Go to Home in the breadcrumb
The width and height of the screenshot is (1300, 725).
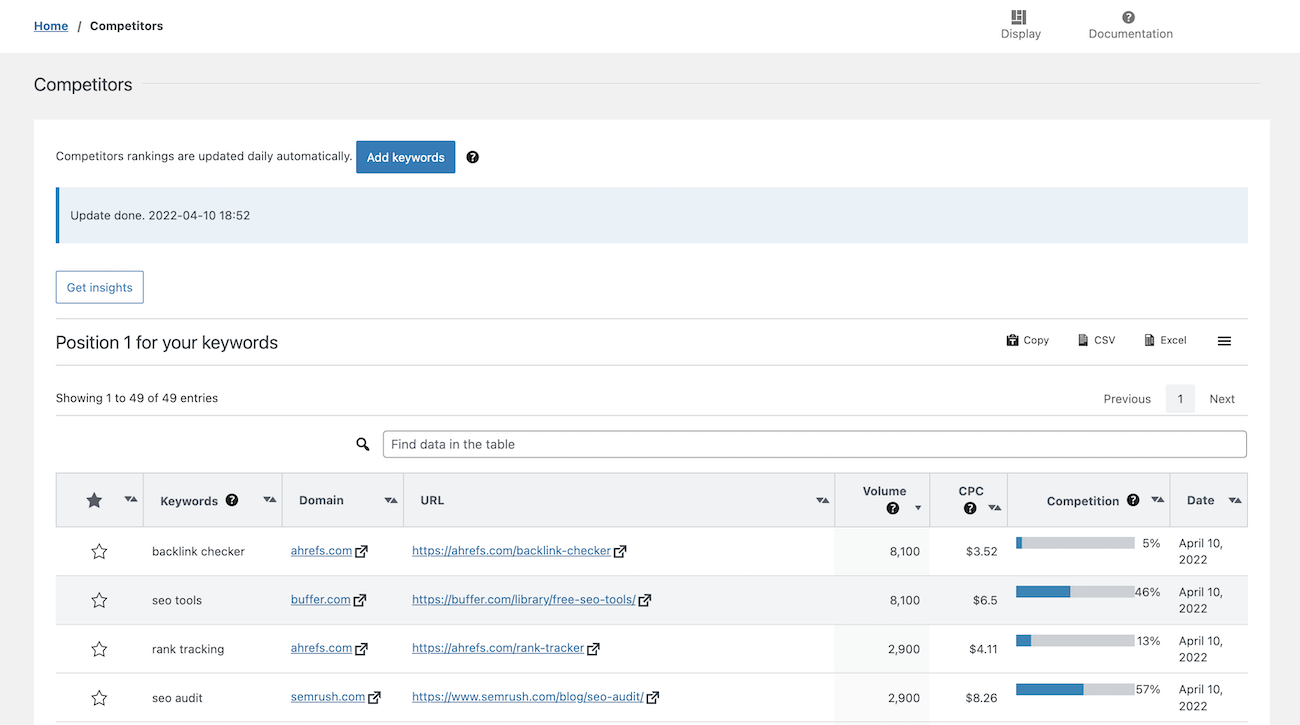click(x=51, y=26)
